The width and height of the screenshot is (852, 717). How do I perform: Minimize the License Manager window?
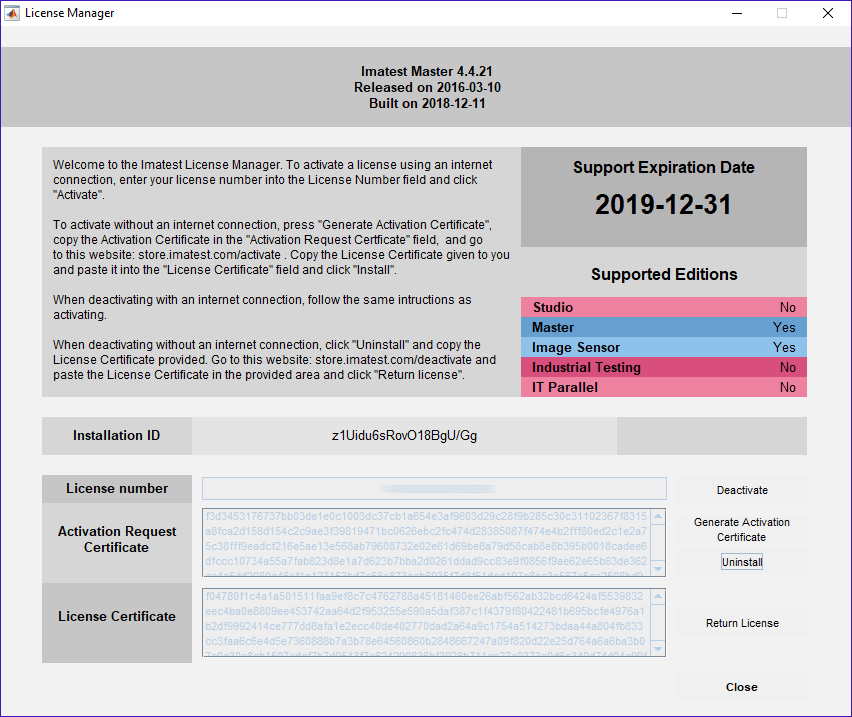pos(737,13)
